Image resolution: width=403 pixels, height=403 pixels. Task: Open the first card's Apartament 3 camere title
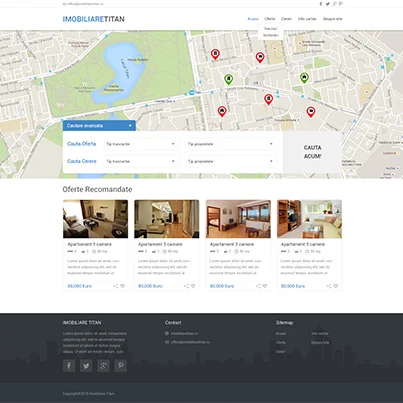89,244
